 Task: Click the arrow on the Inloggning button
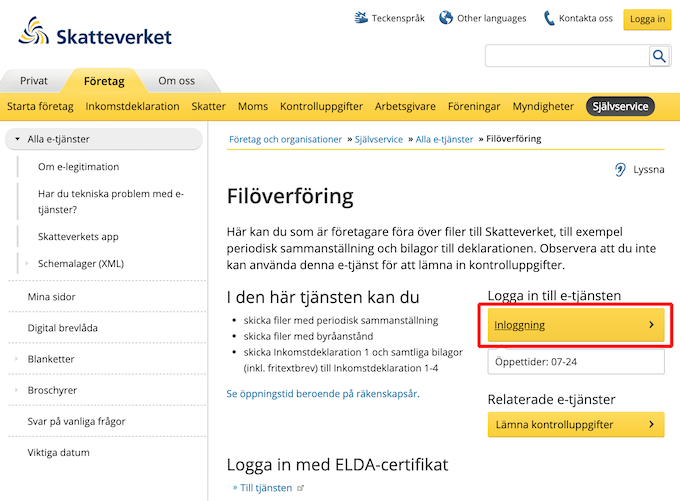pos(651,324)
